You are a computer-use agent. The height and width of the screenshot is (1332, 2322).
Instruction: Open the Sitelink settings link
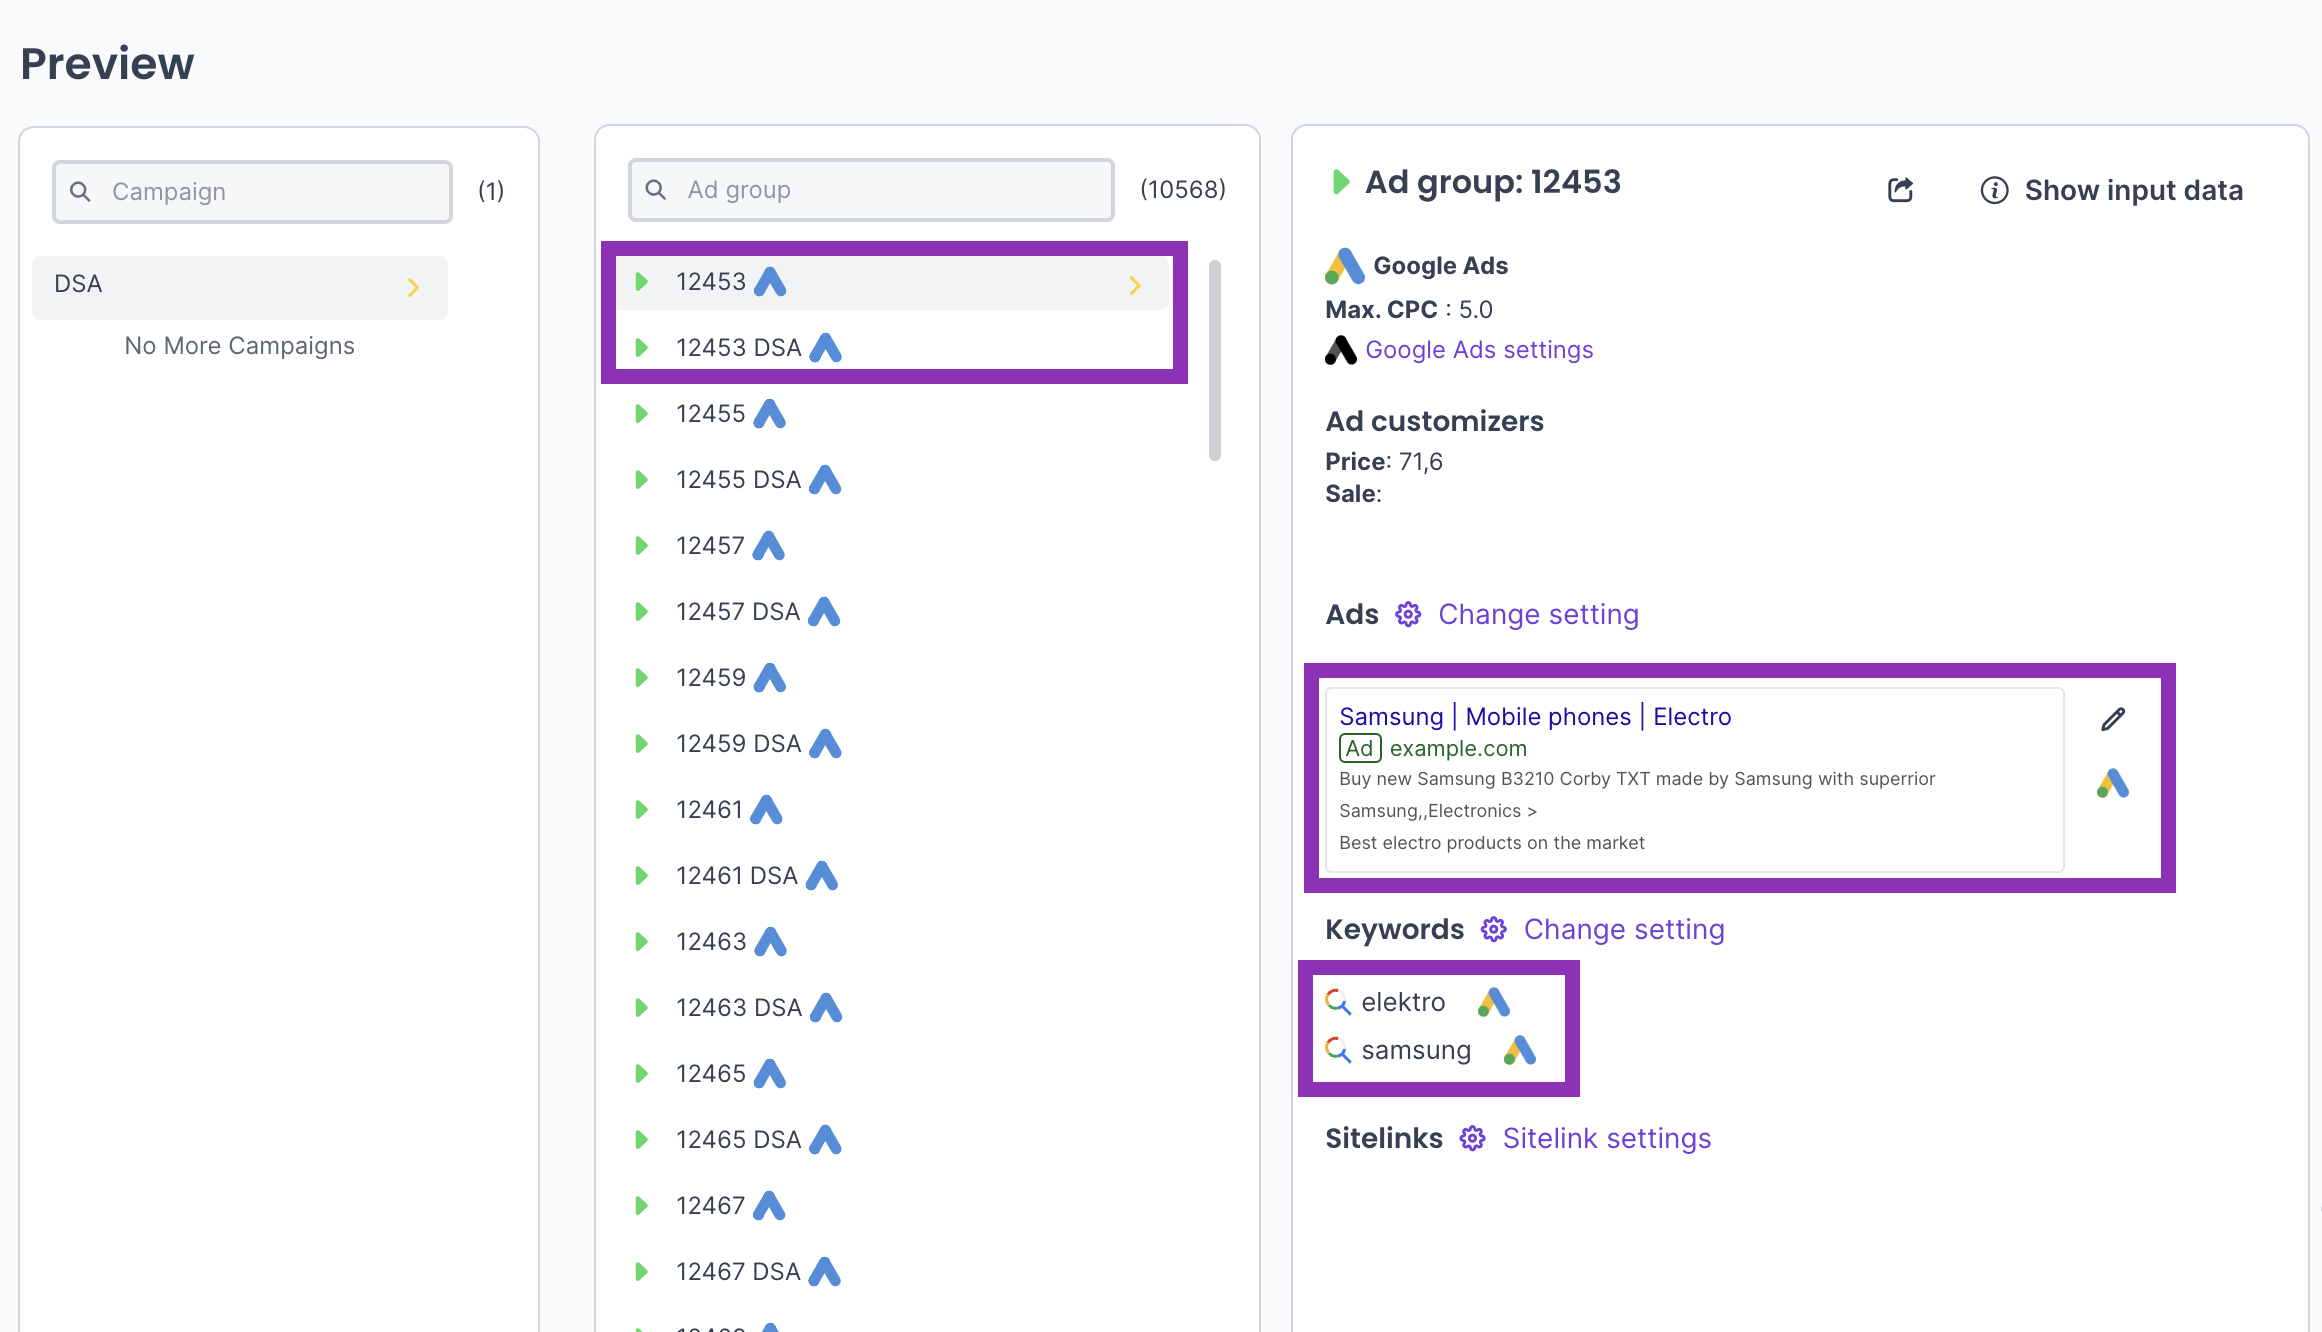[1606, 1138]
